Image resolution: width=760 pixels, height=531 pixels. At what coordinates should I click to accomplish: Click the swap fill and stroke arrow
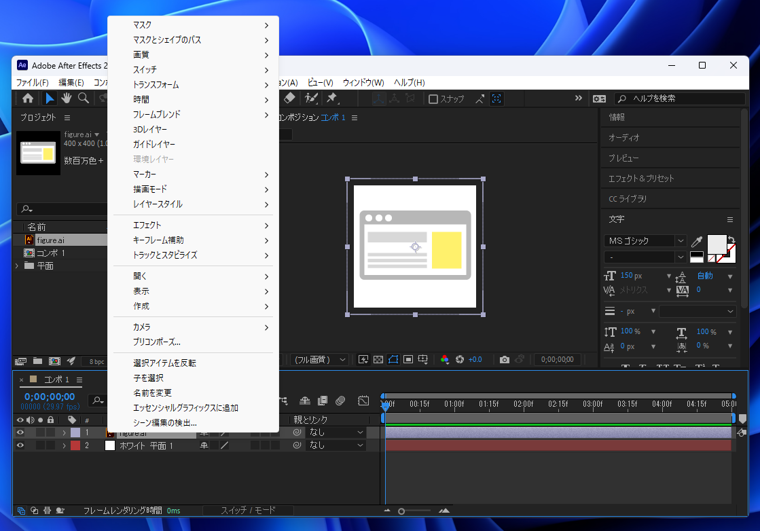pyautogui.click(x=731, y=239)
